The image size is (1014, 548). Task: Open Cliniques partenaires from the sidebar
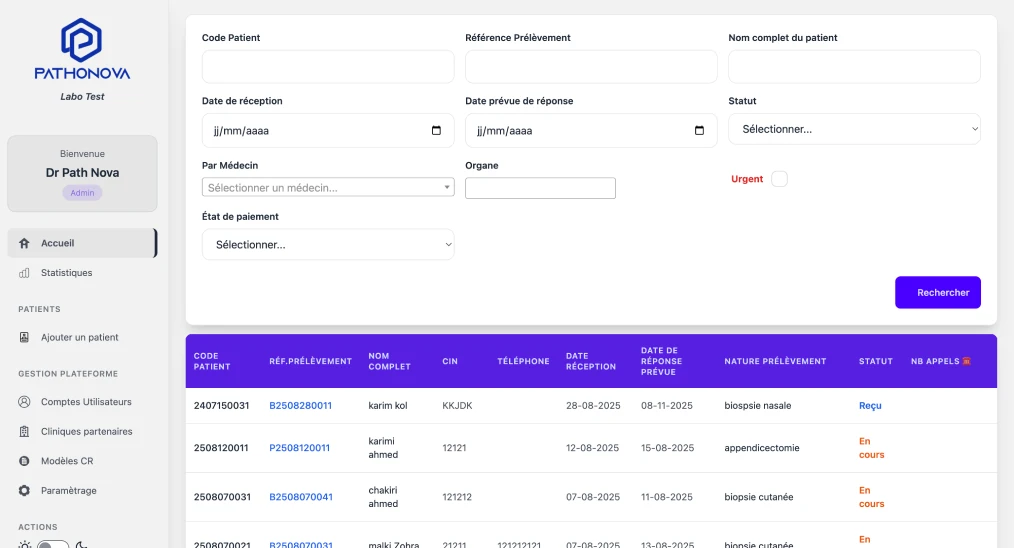[86, 432]
